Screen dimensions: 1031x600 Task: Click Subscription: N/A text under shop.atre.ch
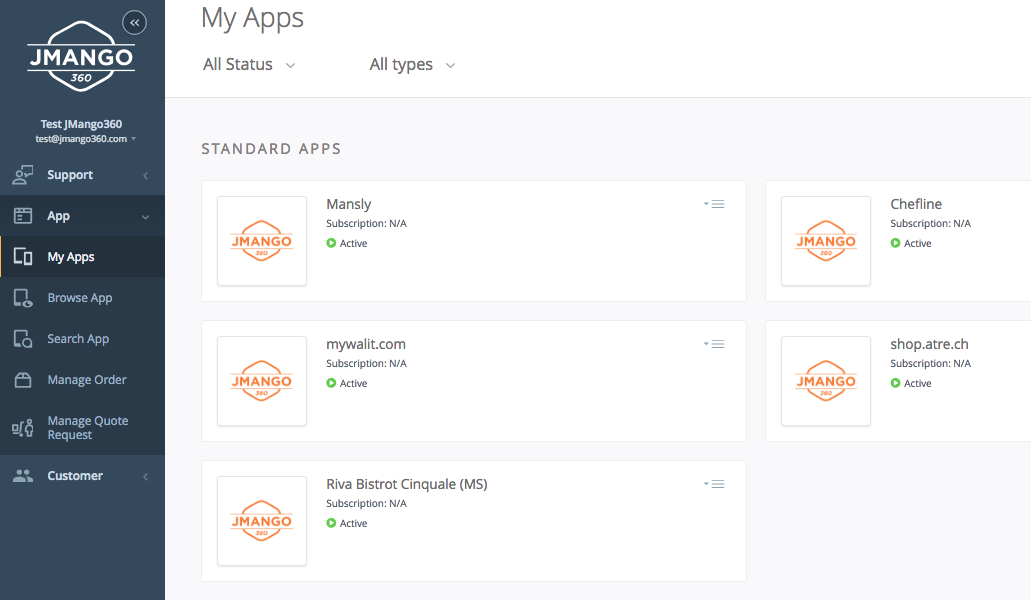pyautogui.click(x=930, y=363)
